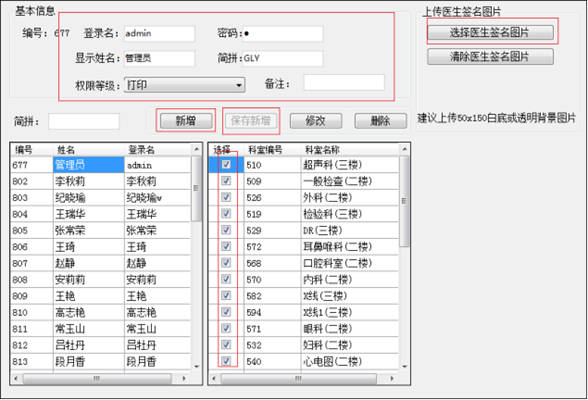This screenshot has height=400, width=588.
Task: Click the 新增 button
Action: point(186,121)
